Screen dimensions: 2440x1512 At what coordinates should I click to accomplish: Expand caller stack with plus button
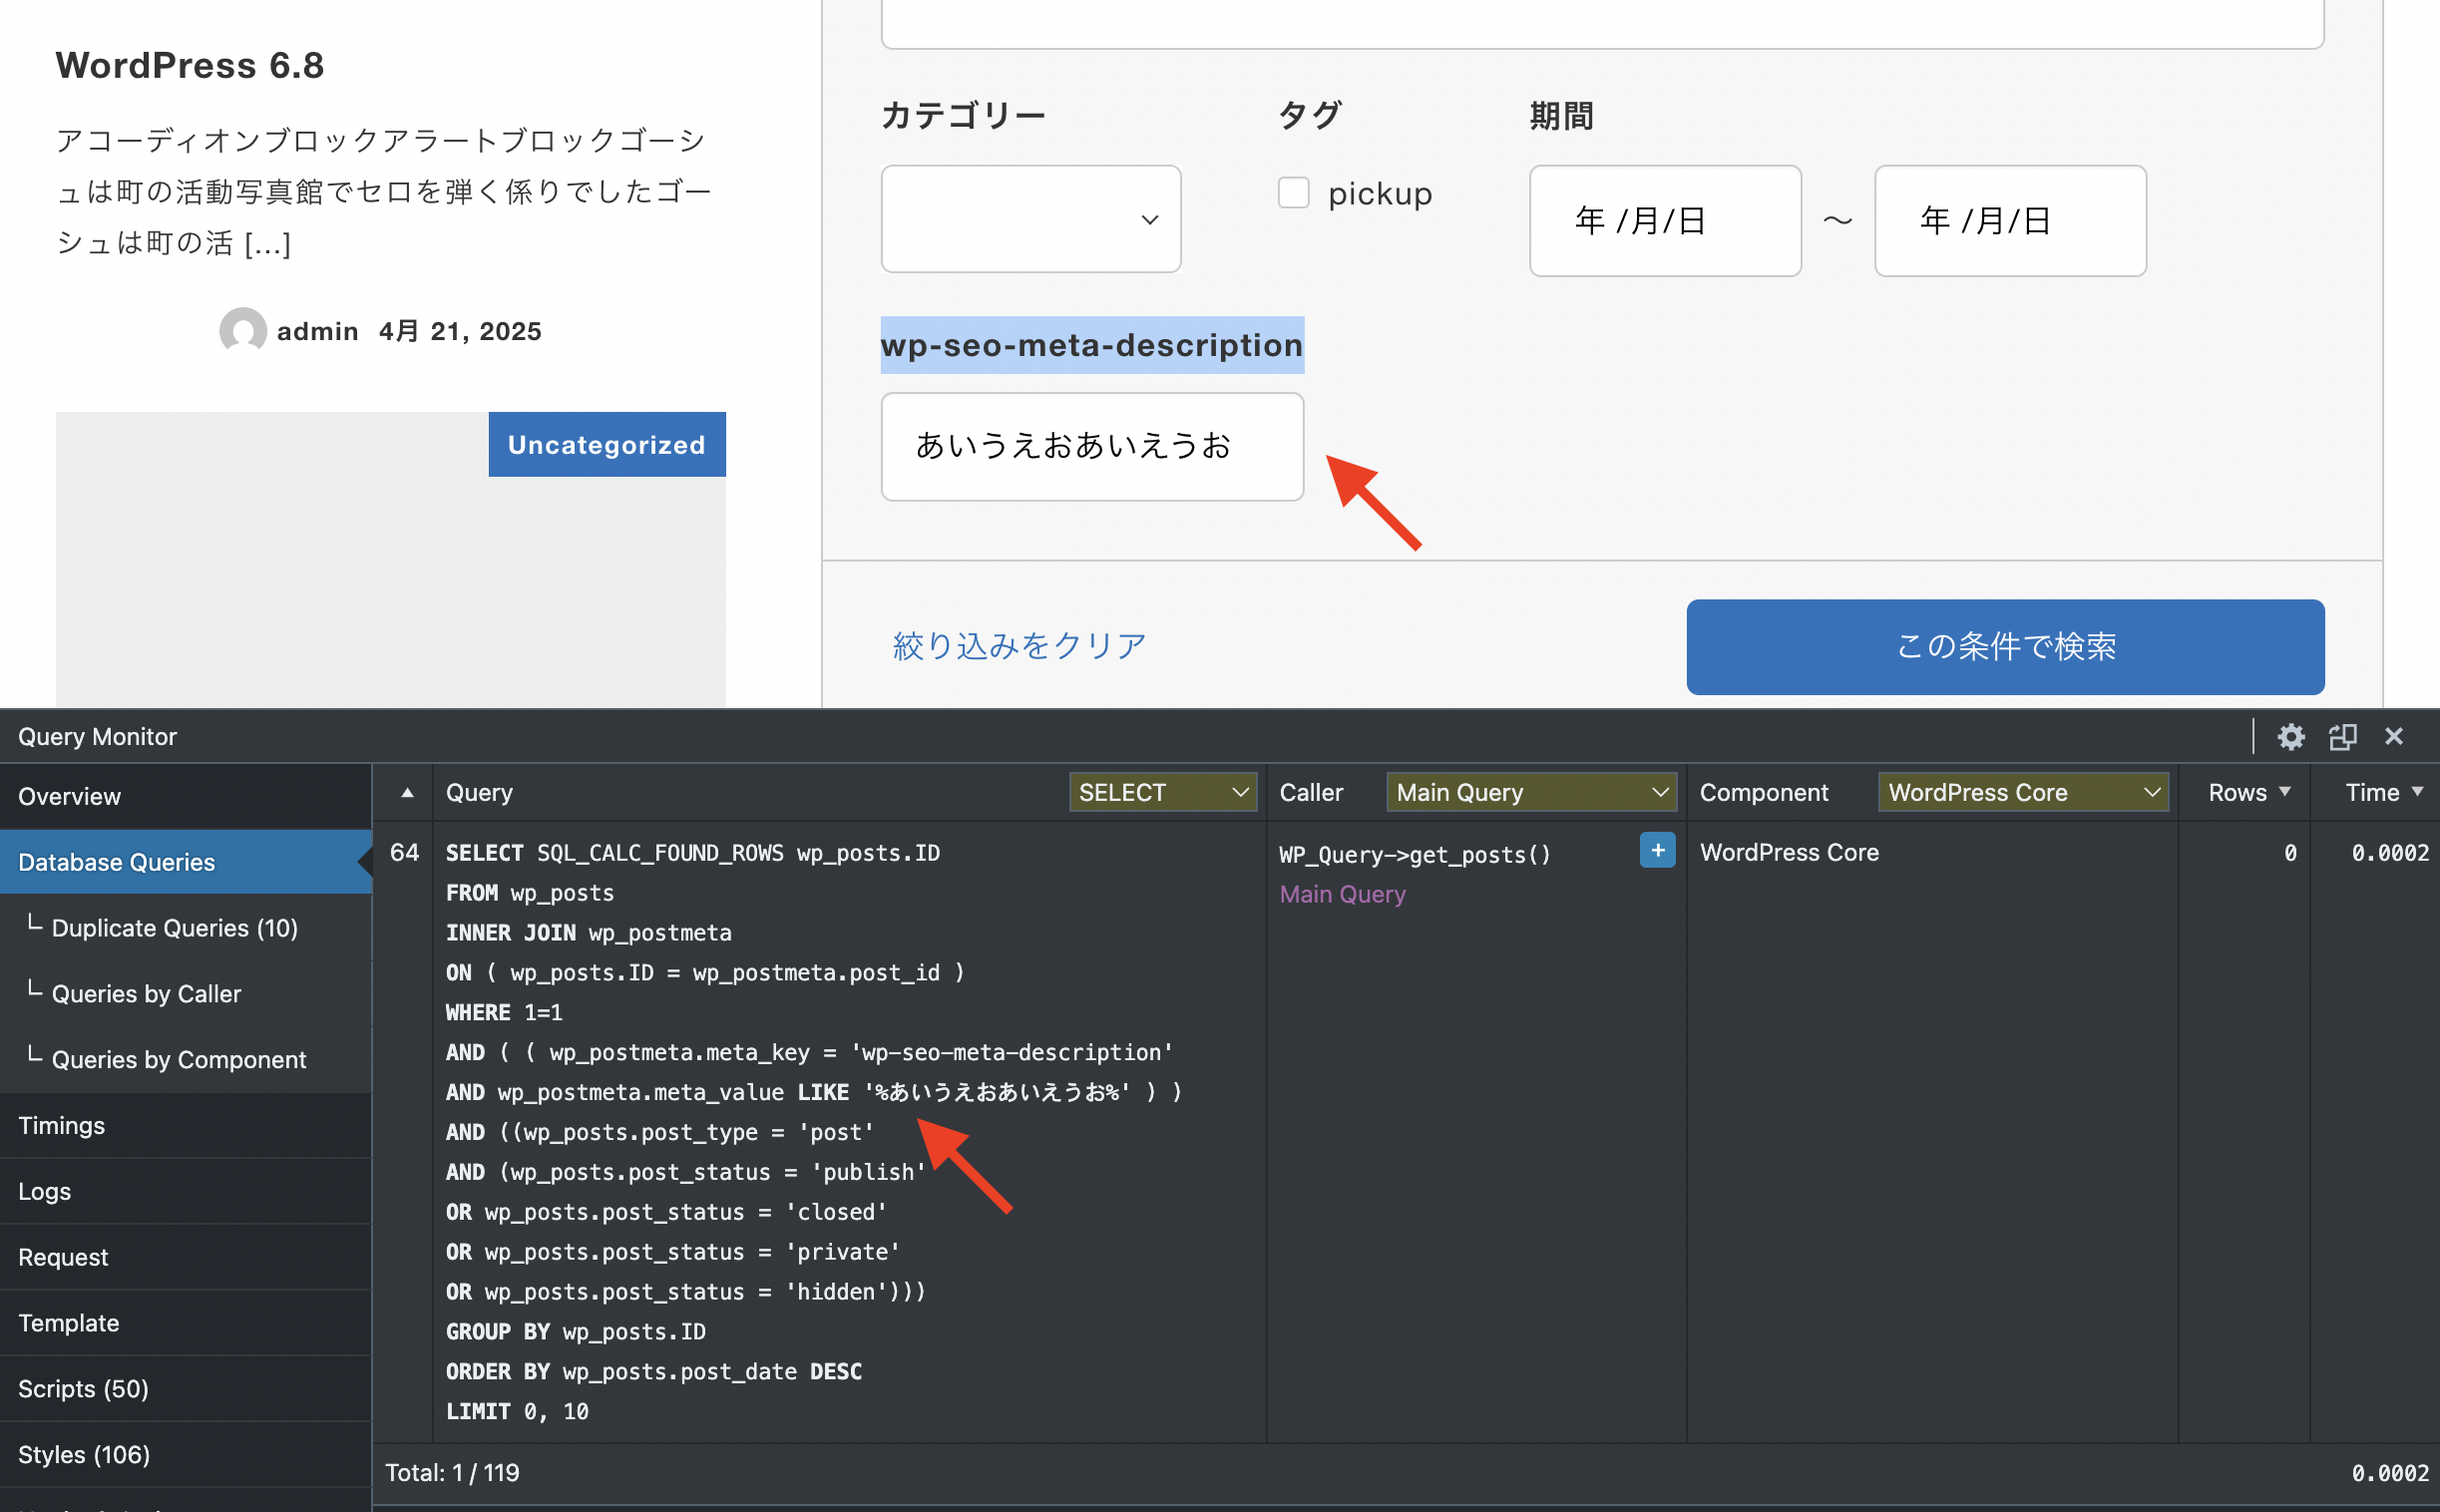(x=1657, y=851)
